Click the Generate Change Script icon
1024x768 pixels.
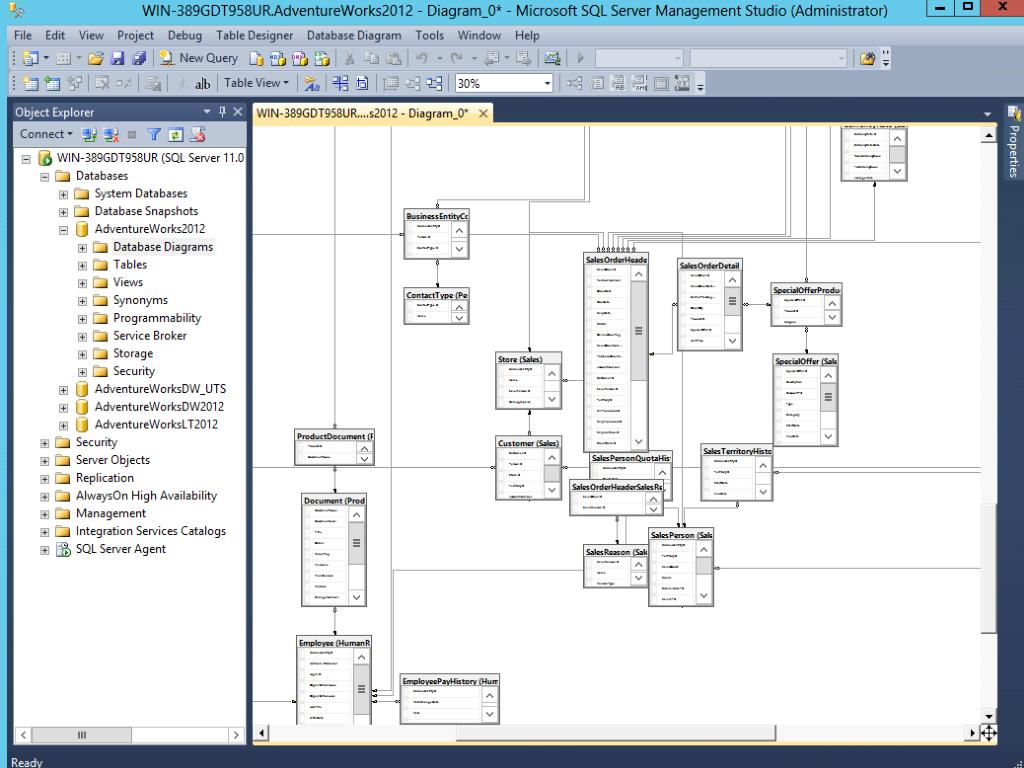coord(153,84)
